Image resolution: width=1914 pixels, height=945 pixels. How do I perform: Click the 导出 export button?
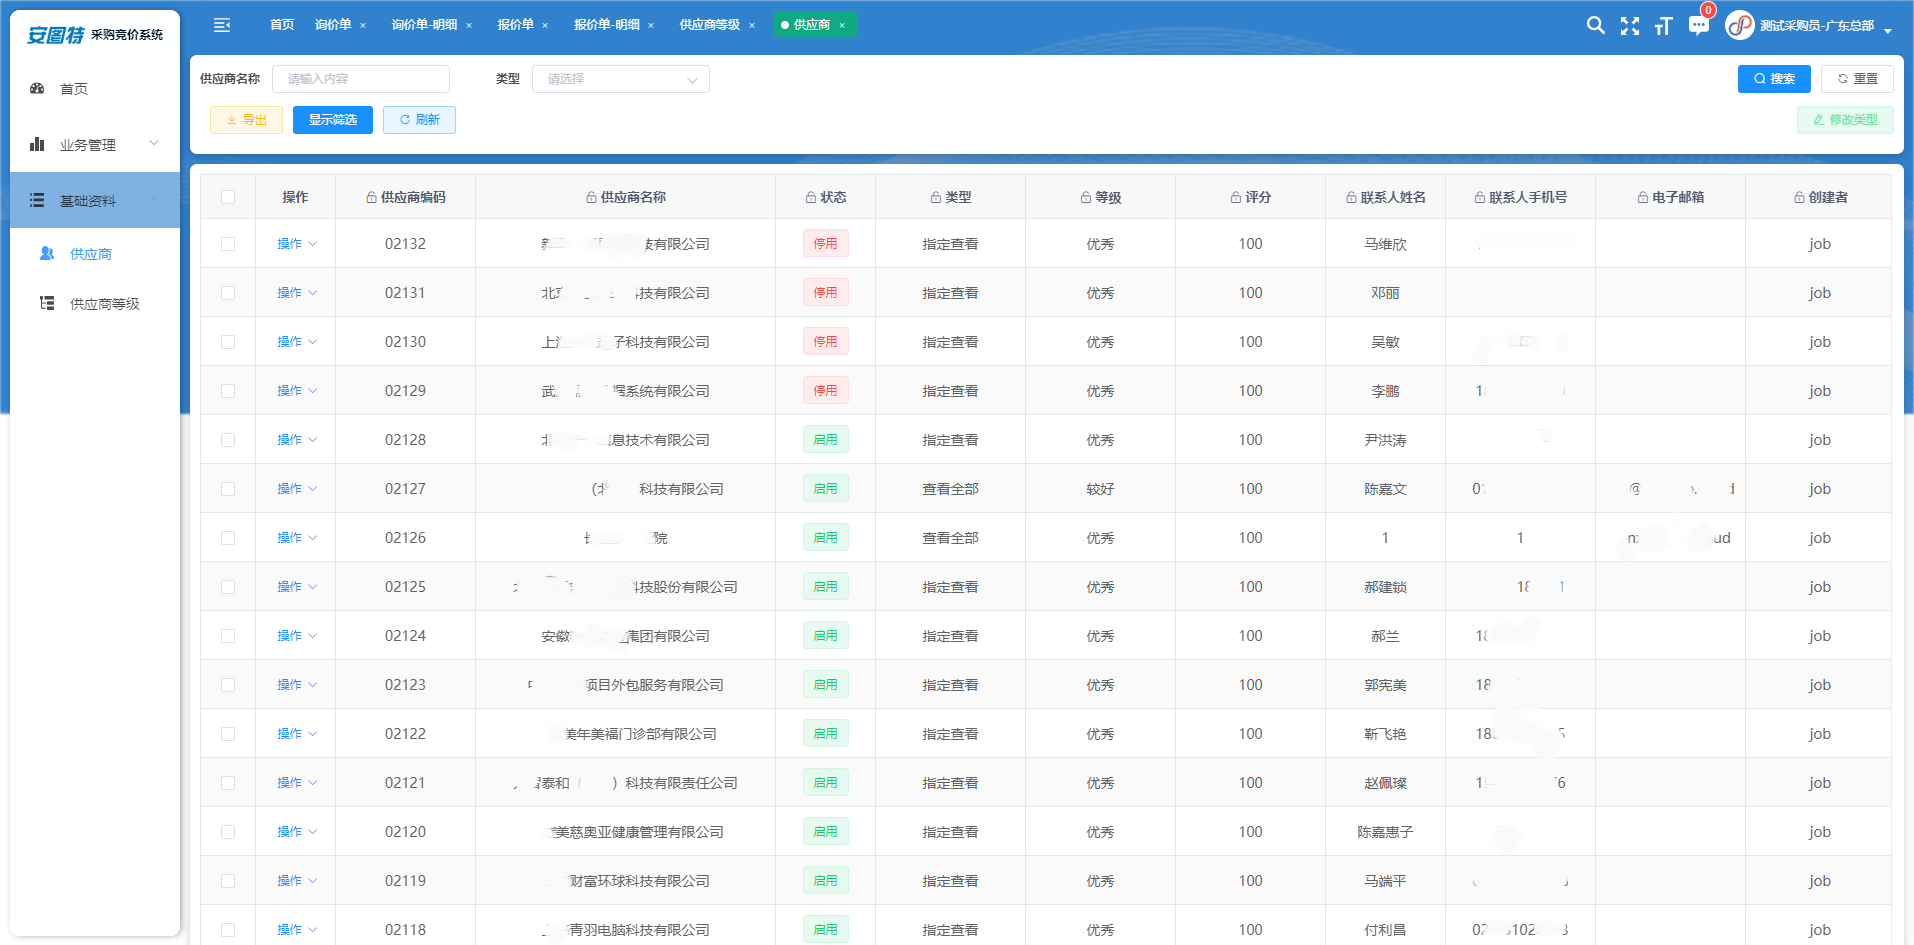tap(246, 120)
